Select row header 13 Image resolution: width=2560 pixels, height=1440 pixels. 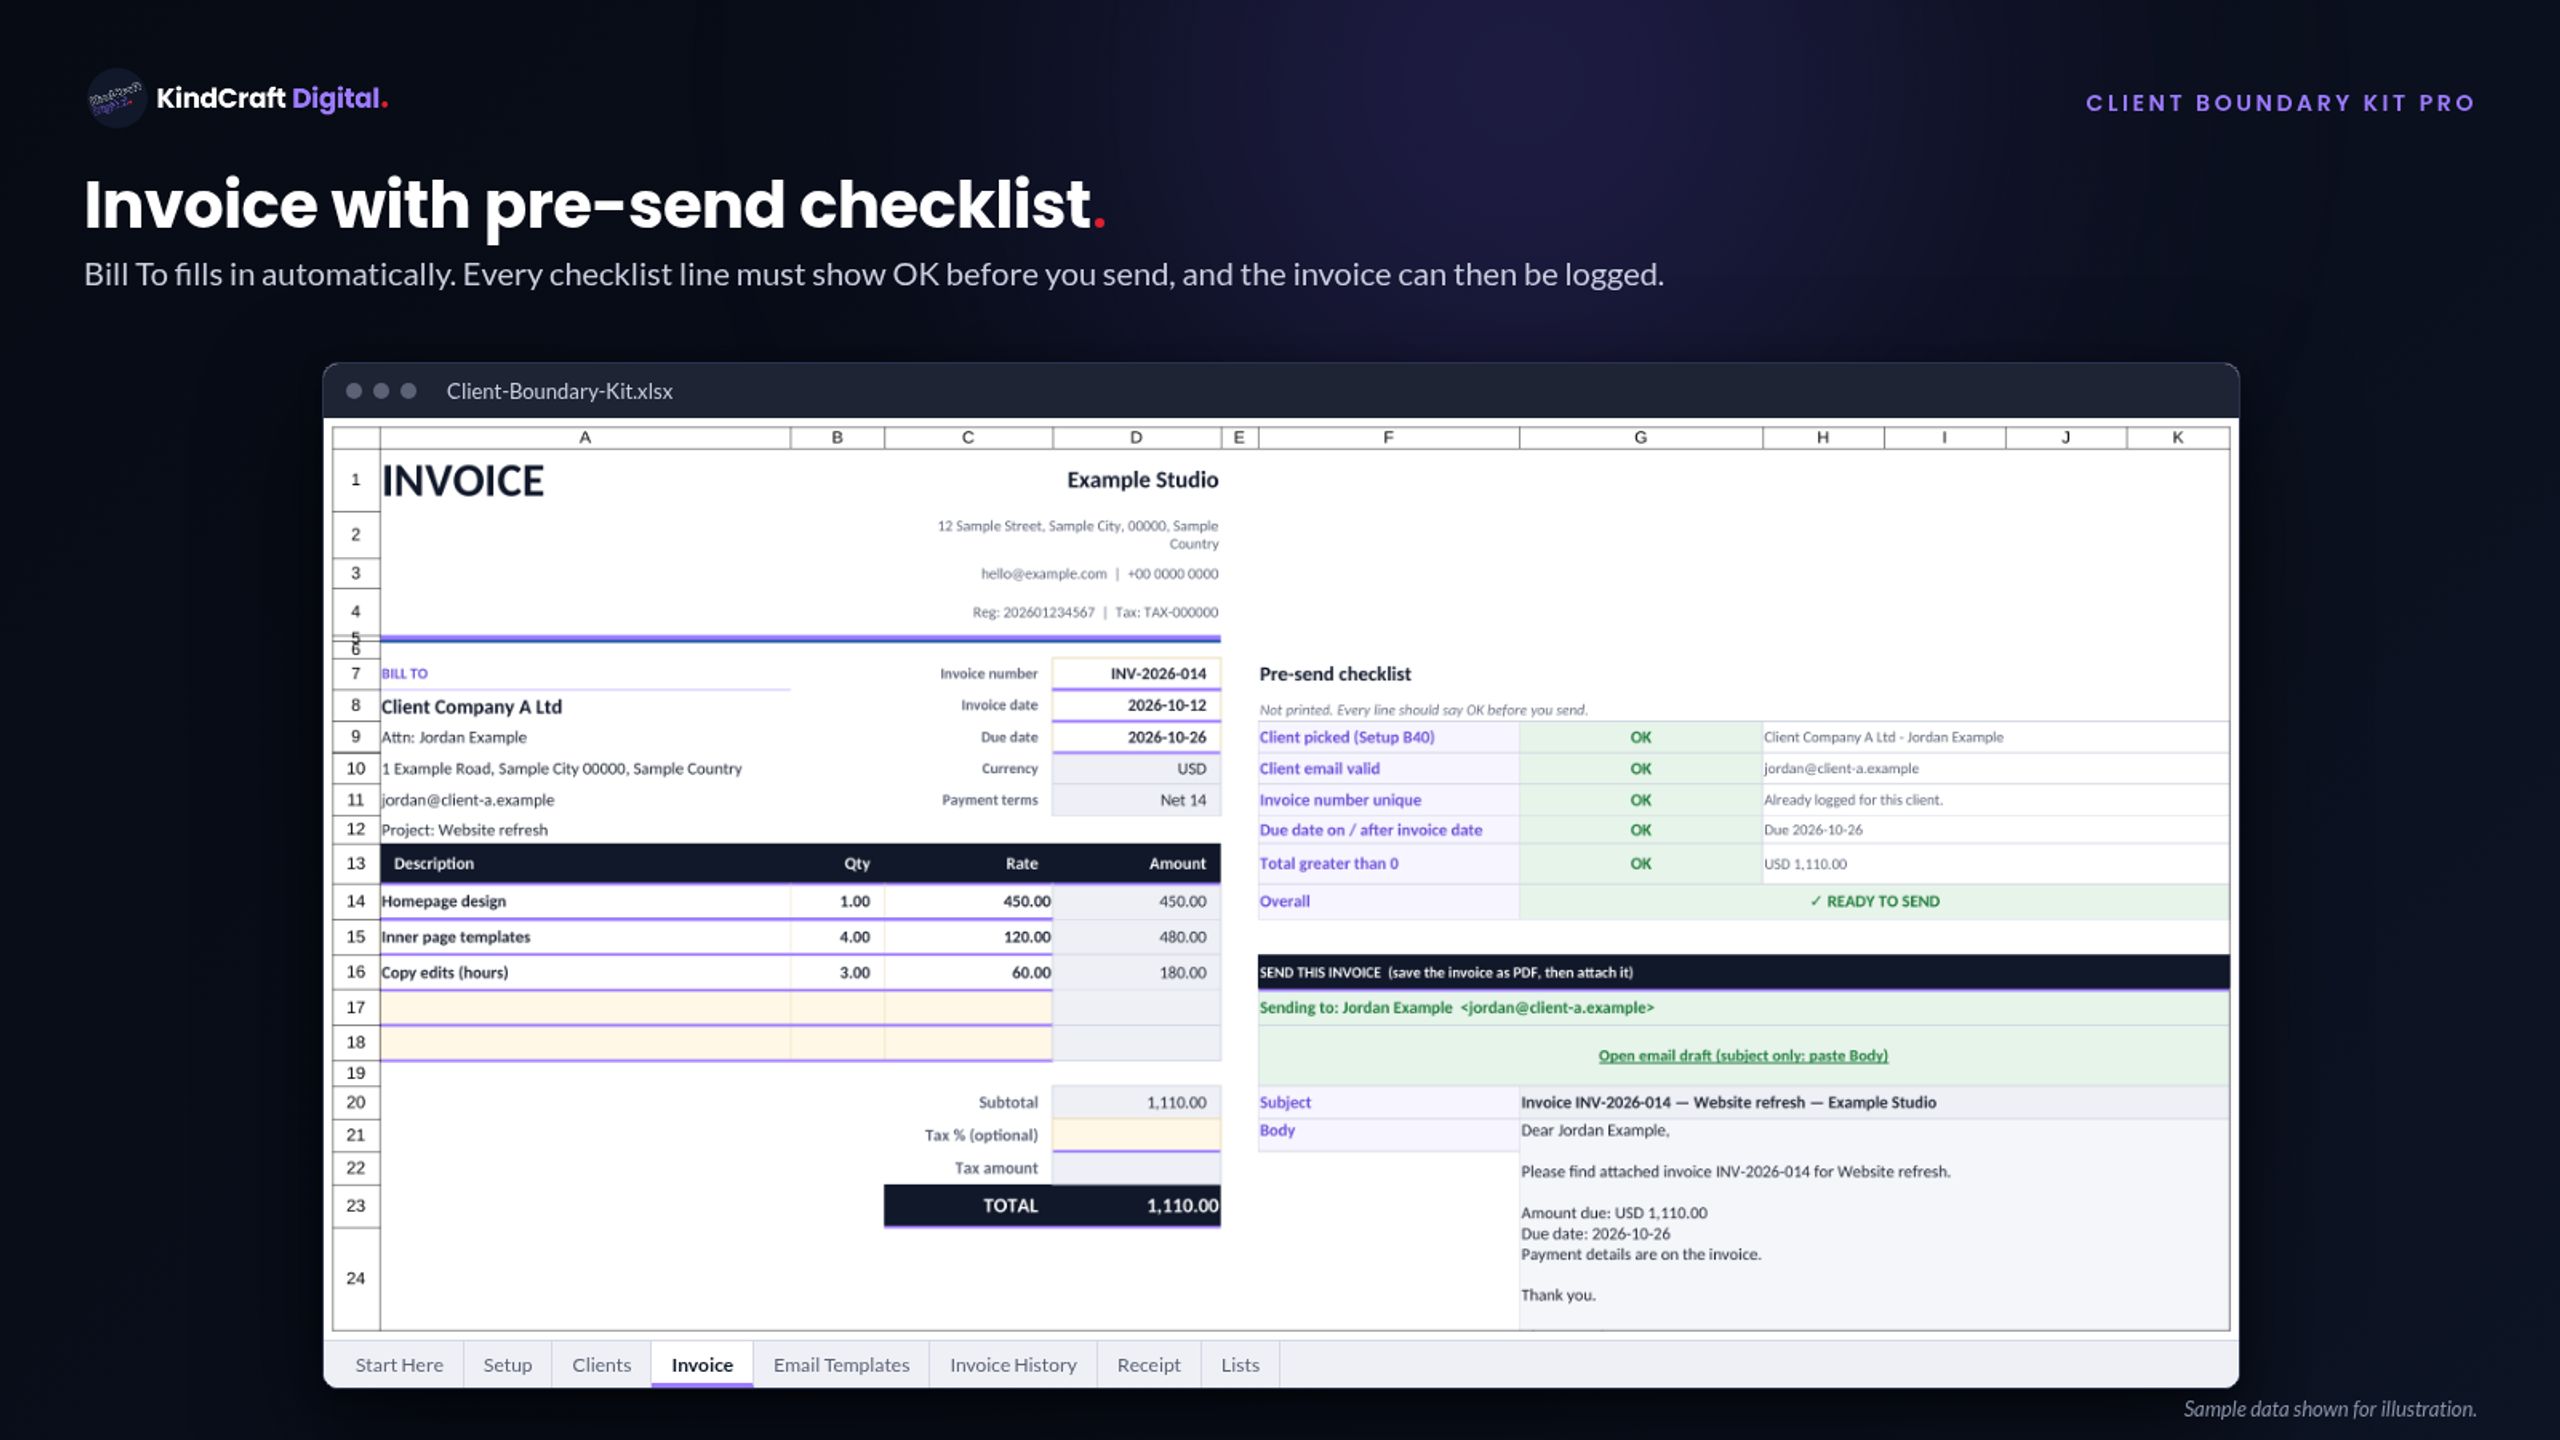pyautogui.click(x=356, y=863)
